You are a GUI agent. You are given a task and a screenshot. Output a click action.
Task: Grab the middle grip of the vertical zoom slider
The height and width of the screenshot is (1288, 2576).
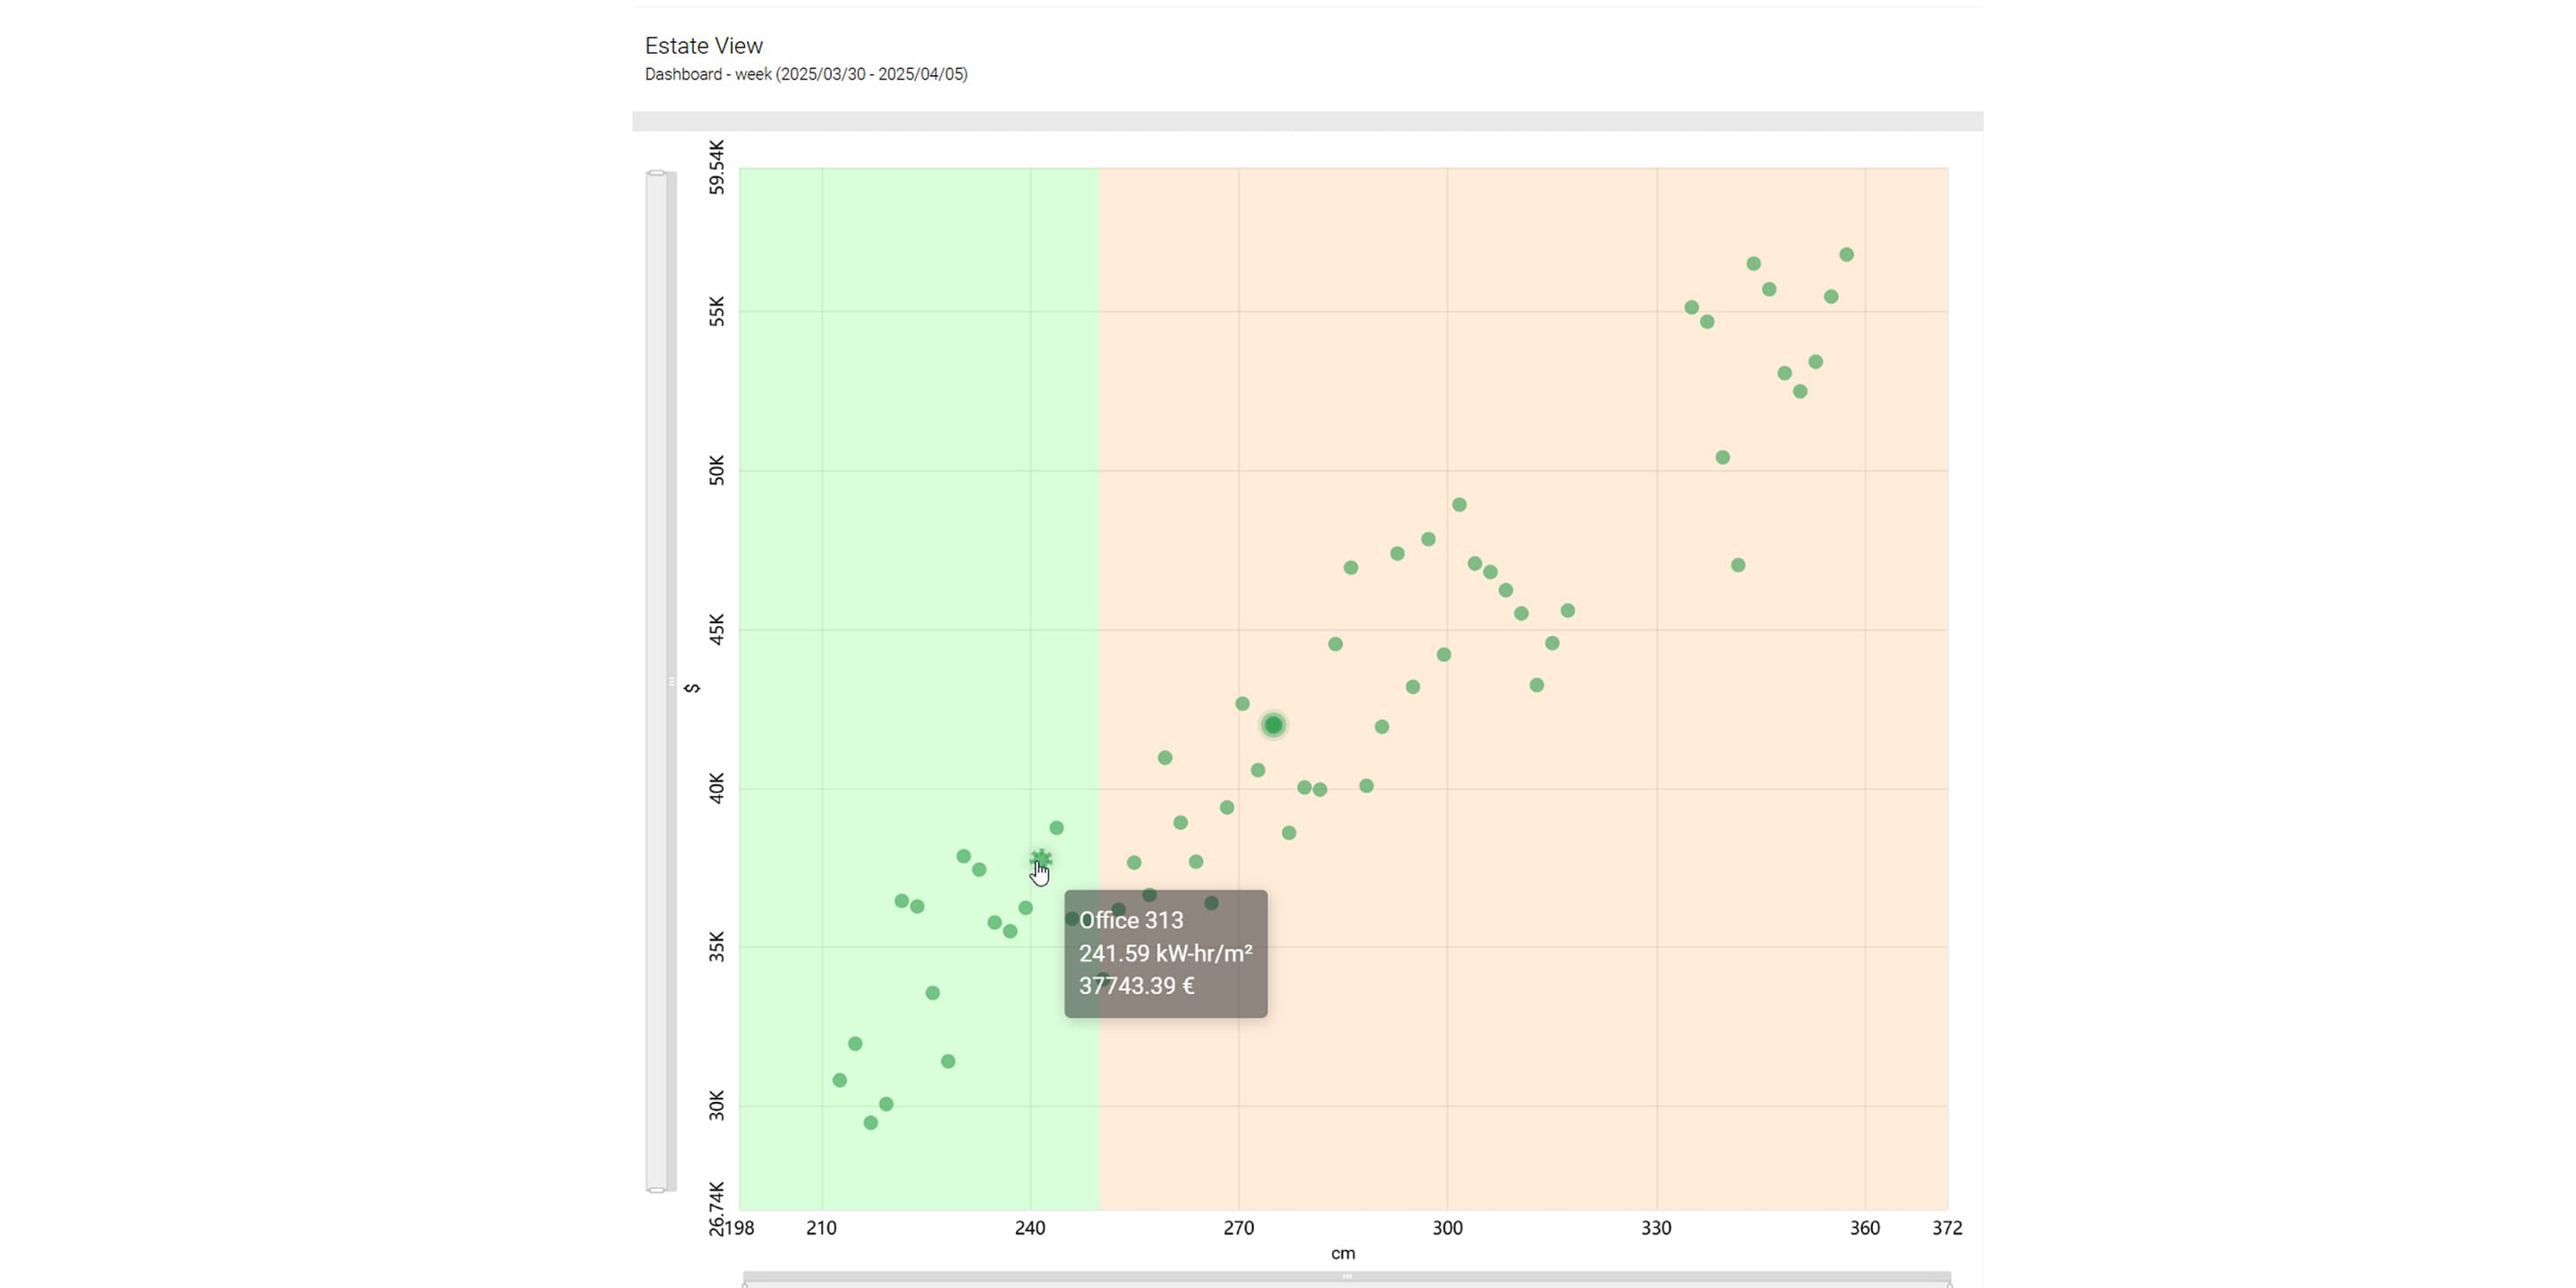click(x=671, y=682)
